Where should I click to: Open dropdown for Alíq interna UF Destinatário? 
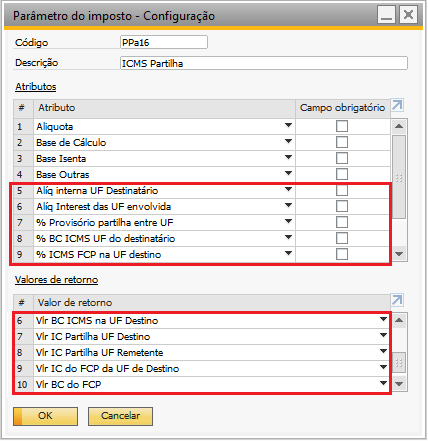[288, 189]
